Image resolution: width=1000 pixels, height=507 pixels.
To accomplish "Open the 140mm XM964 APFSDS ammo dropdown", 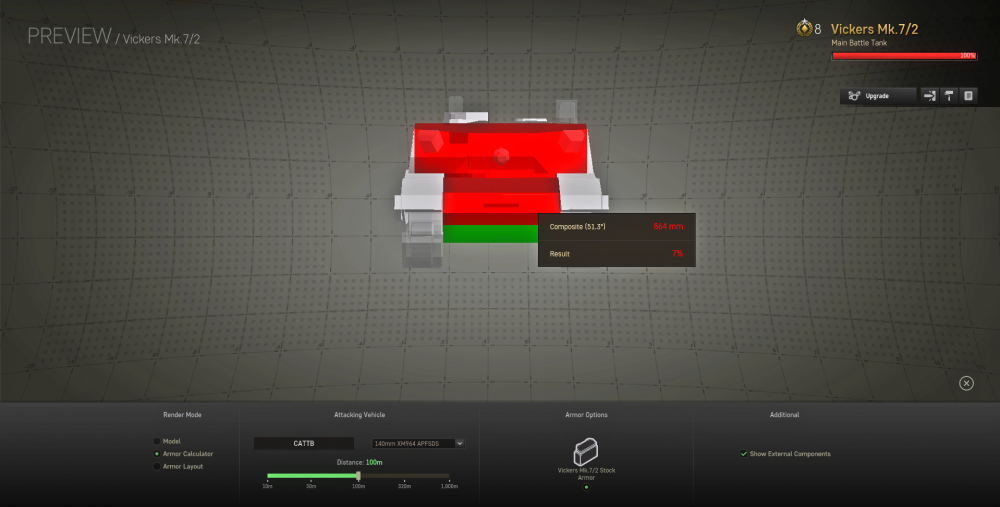I will tap(418, 443).
